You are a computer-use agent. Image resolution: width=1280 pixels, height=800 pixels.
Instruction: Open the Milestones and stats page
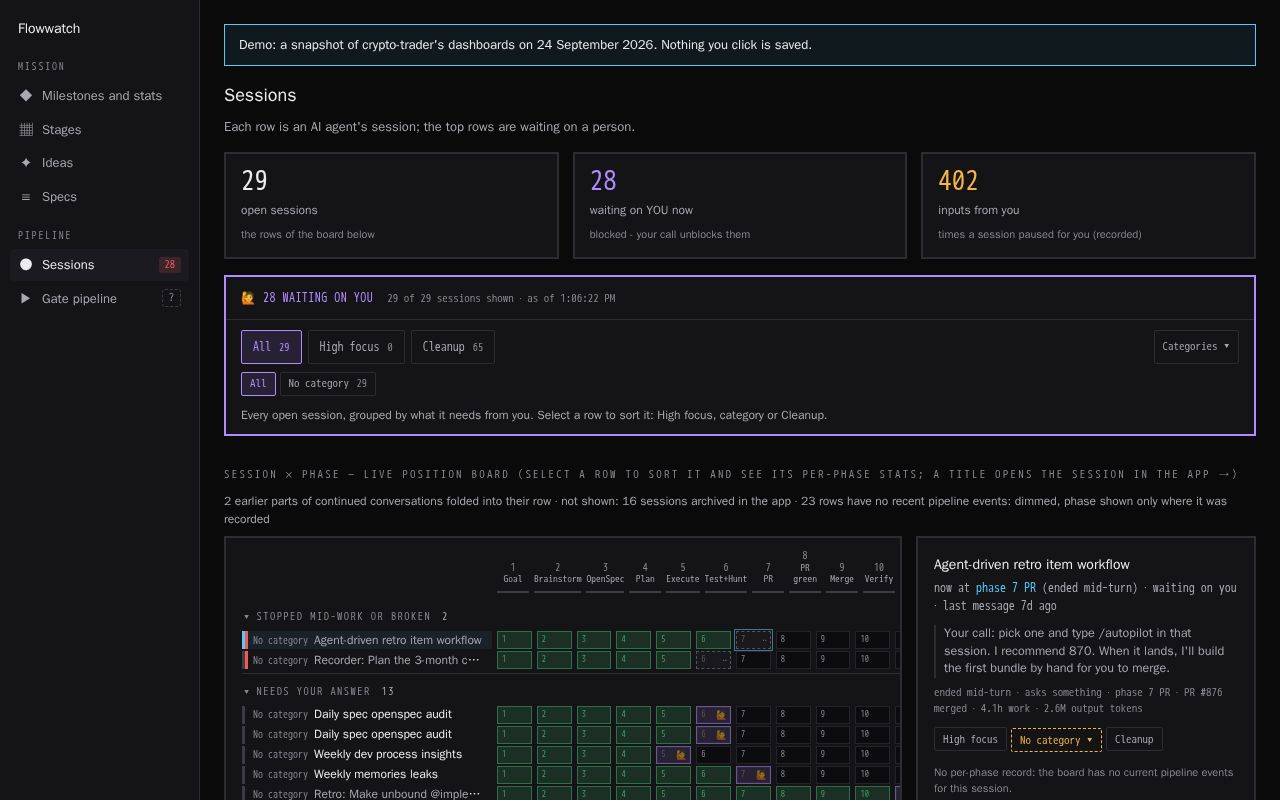tap(100, 96)
